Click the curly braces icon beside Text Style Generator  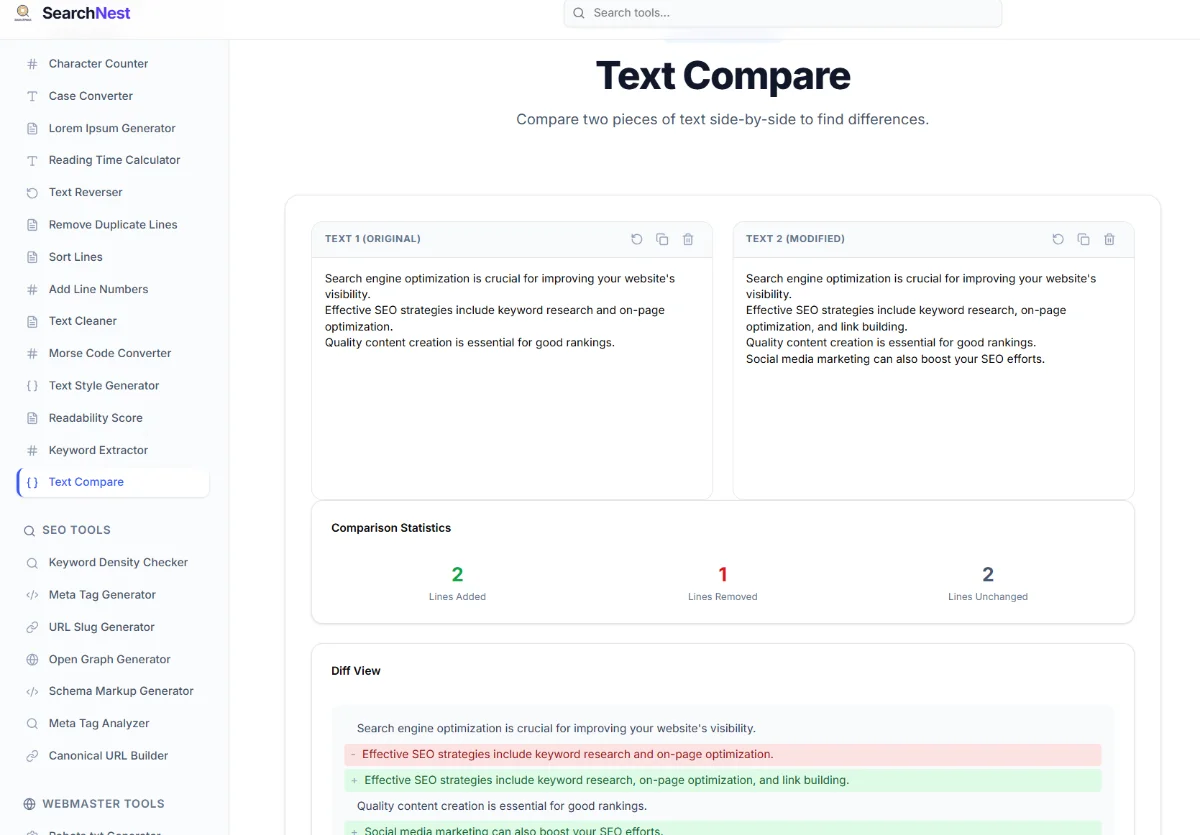pyautogui.click(x=32, y=385)
